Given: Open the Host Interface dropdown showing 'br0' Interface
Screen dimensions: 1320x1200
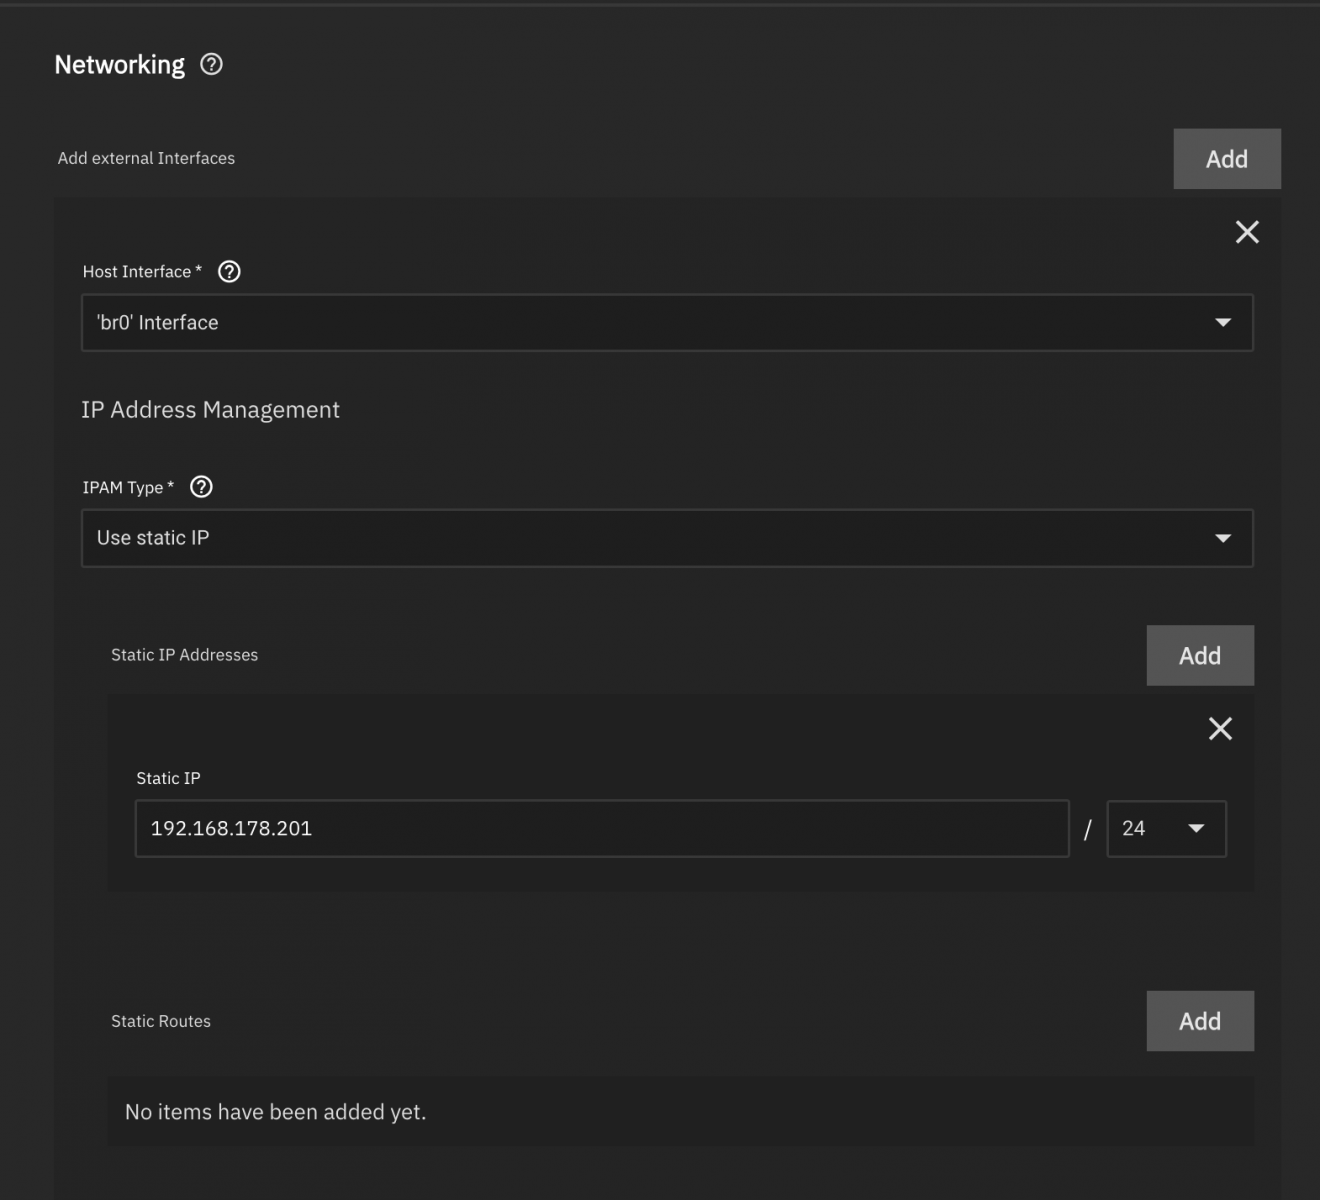Looking at the screenshot, I should [x=667, y=323].
